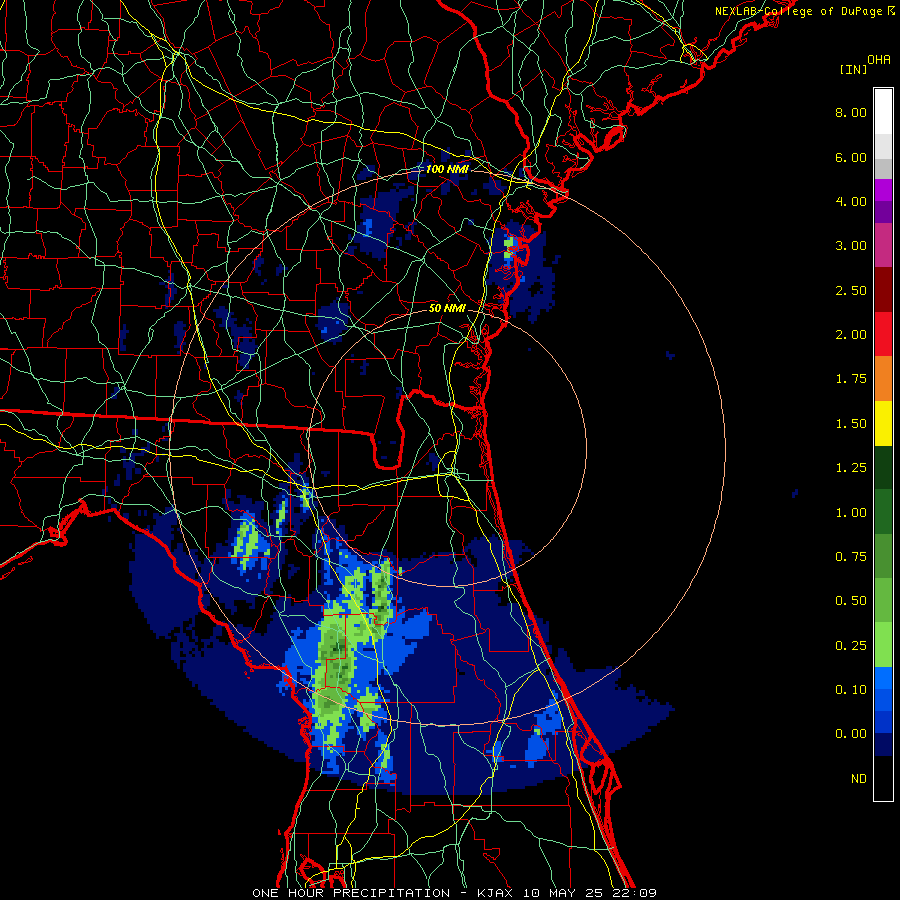Click the 0.10 legend value

851,690
